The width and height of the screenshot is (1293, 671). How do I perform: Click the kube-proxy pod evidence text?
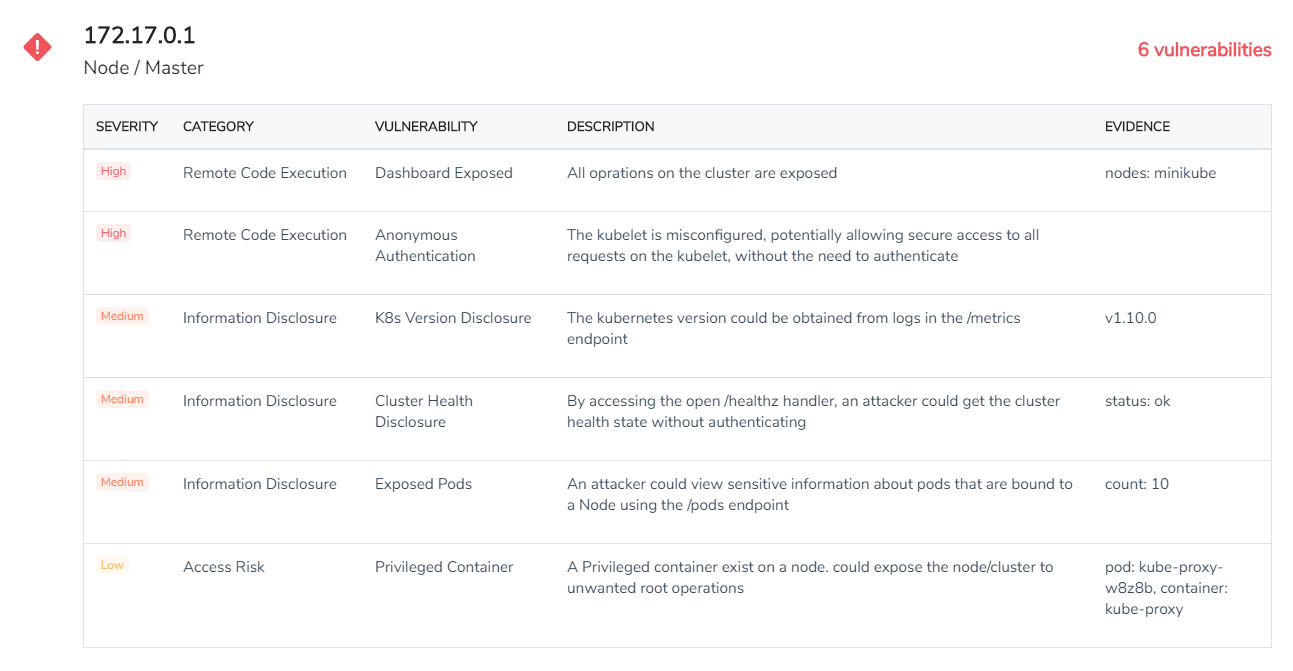(1165, 588)
